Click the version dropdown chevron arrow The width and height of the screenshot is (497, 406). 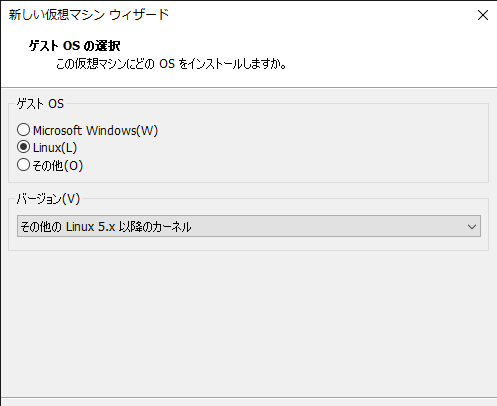(472, 227)
